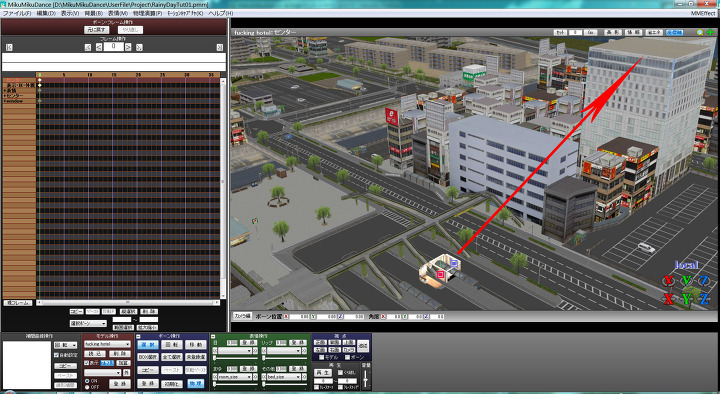Screen dimensions: 720x394
Task: Go to previous keyframe arrow left of < button
Action: [x=88, y=47]
